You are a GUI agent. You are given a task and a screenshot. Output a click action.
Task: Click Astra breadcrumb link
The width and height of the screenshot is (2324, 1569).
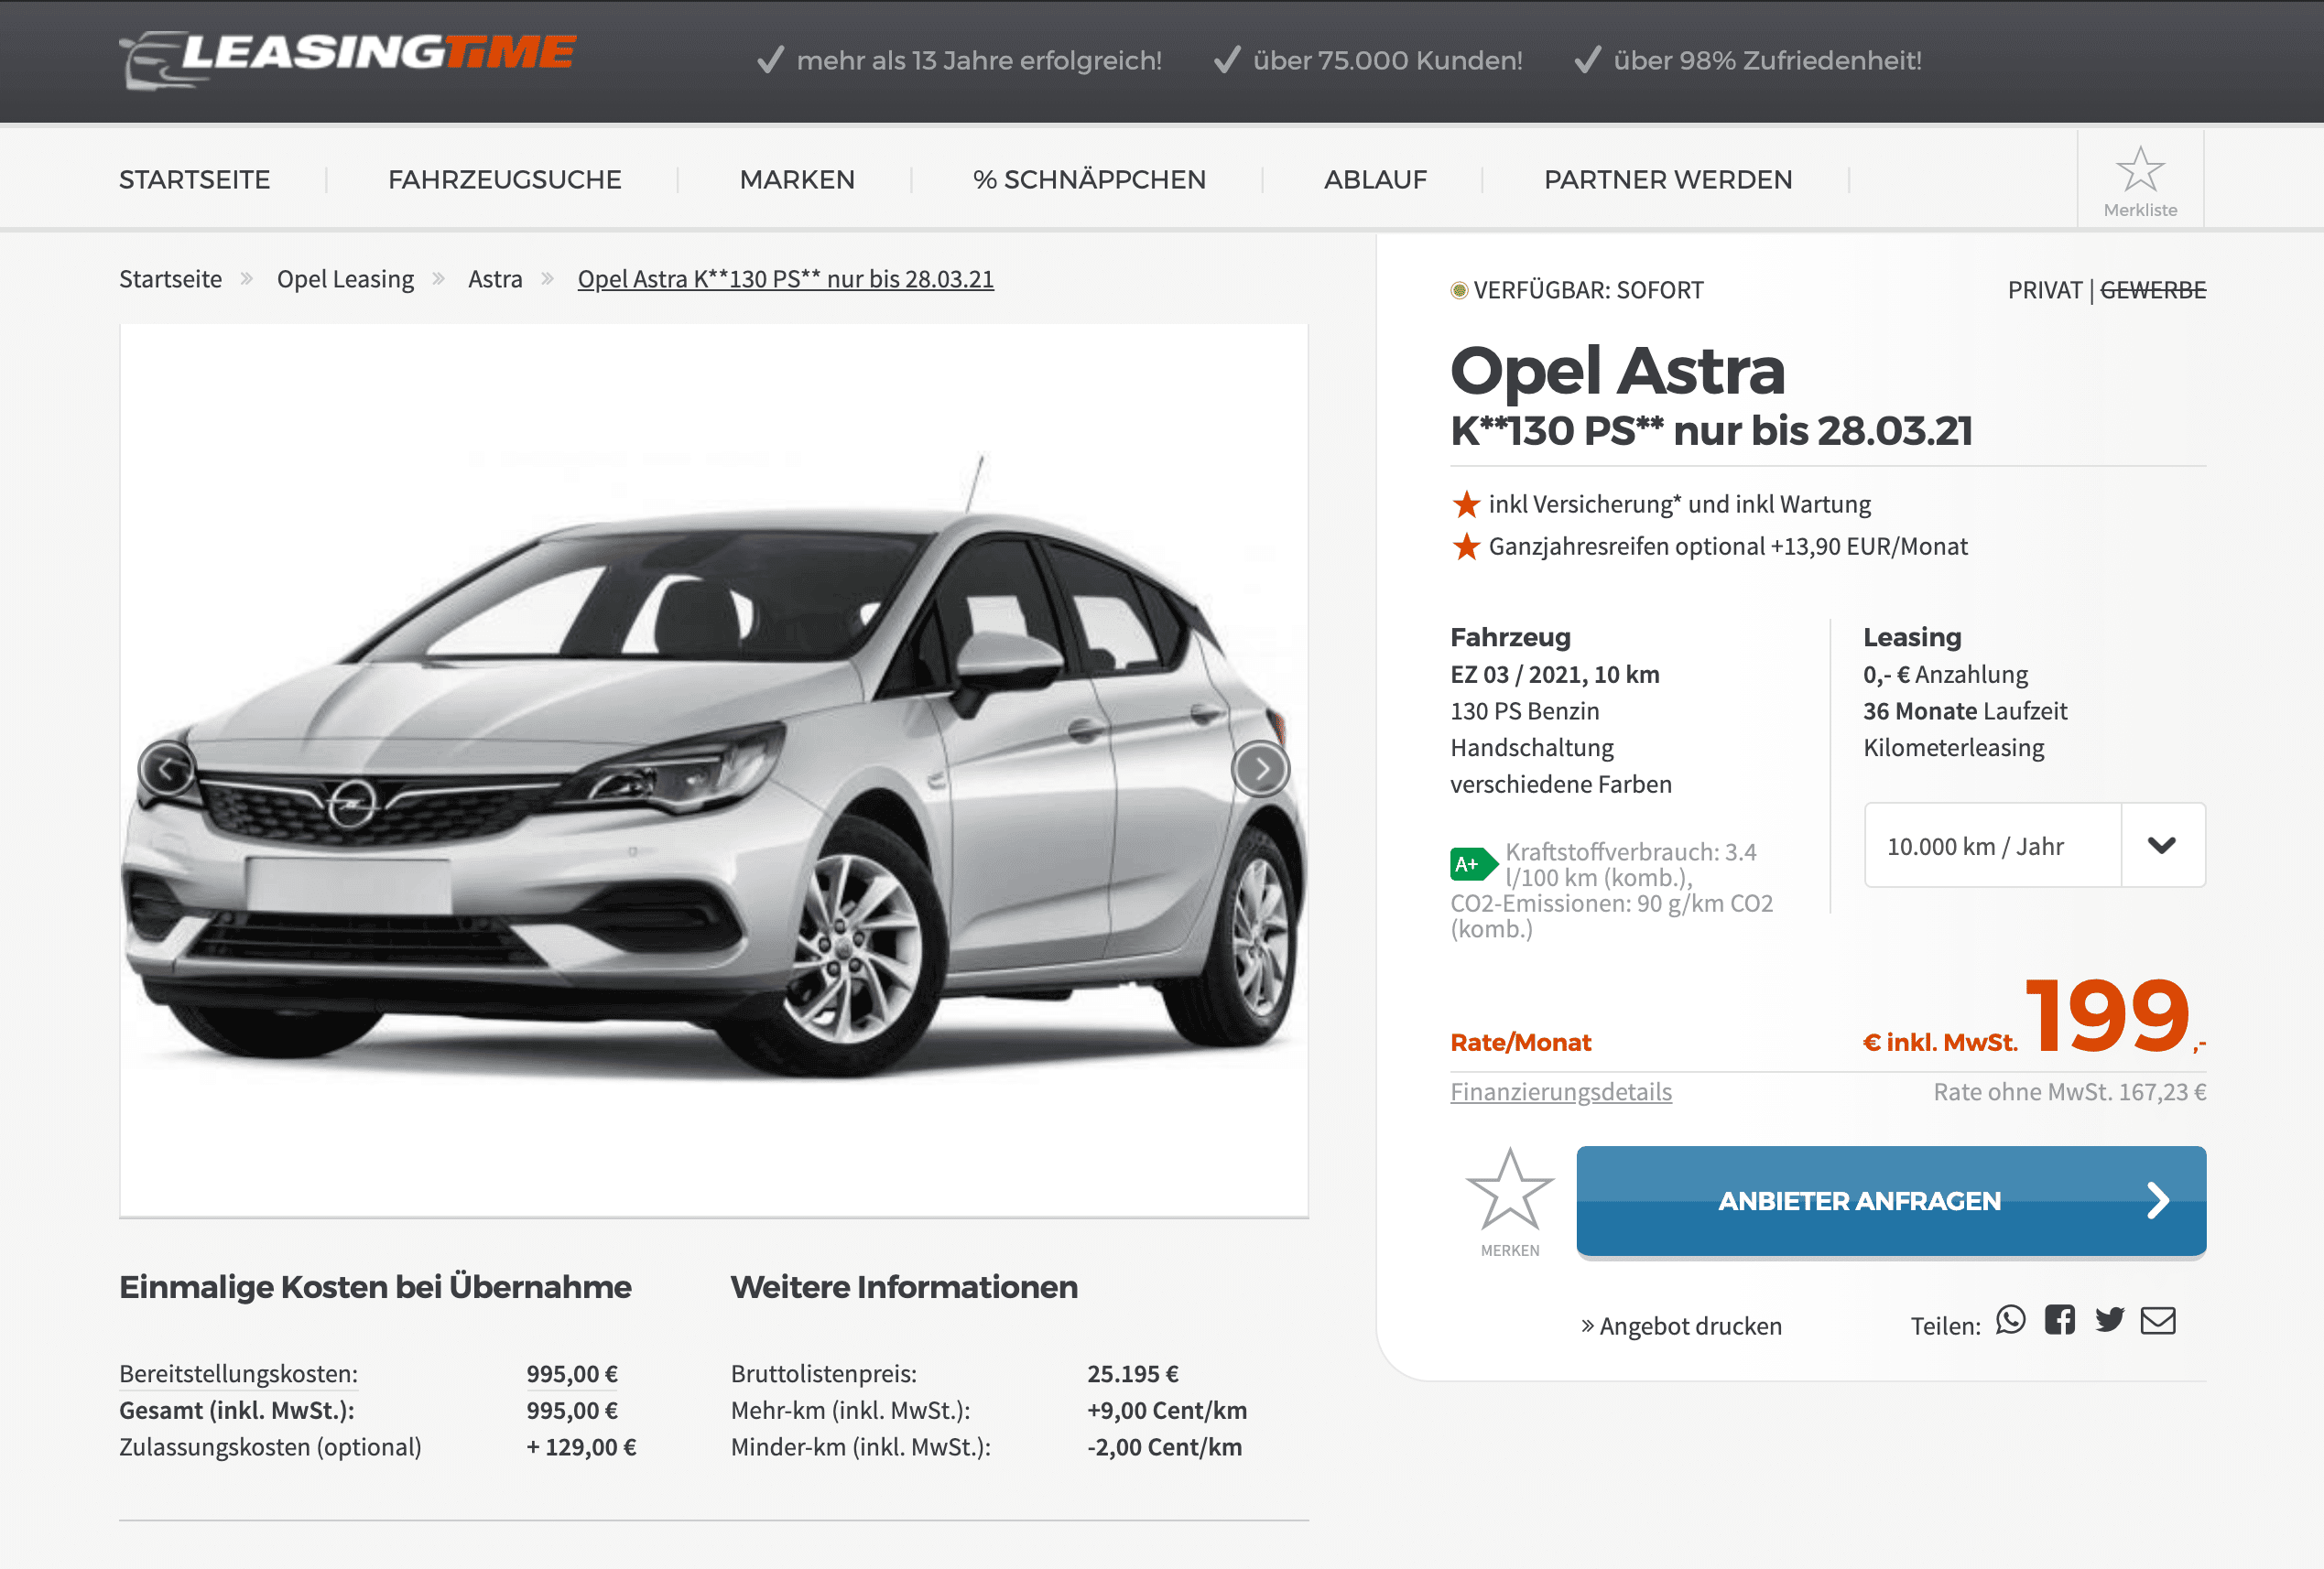click(x=495, y=279)
